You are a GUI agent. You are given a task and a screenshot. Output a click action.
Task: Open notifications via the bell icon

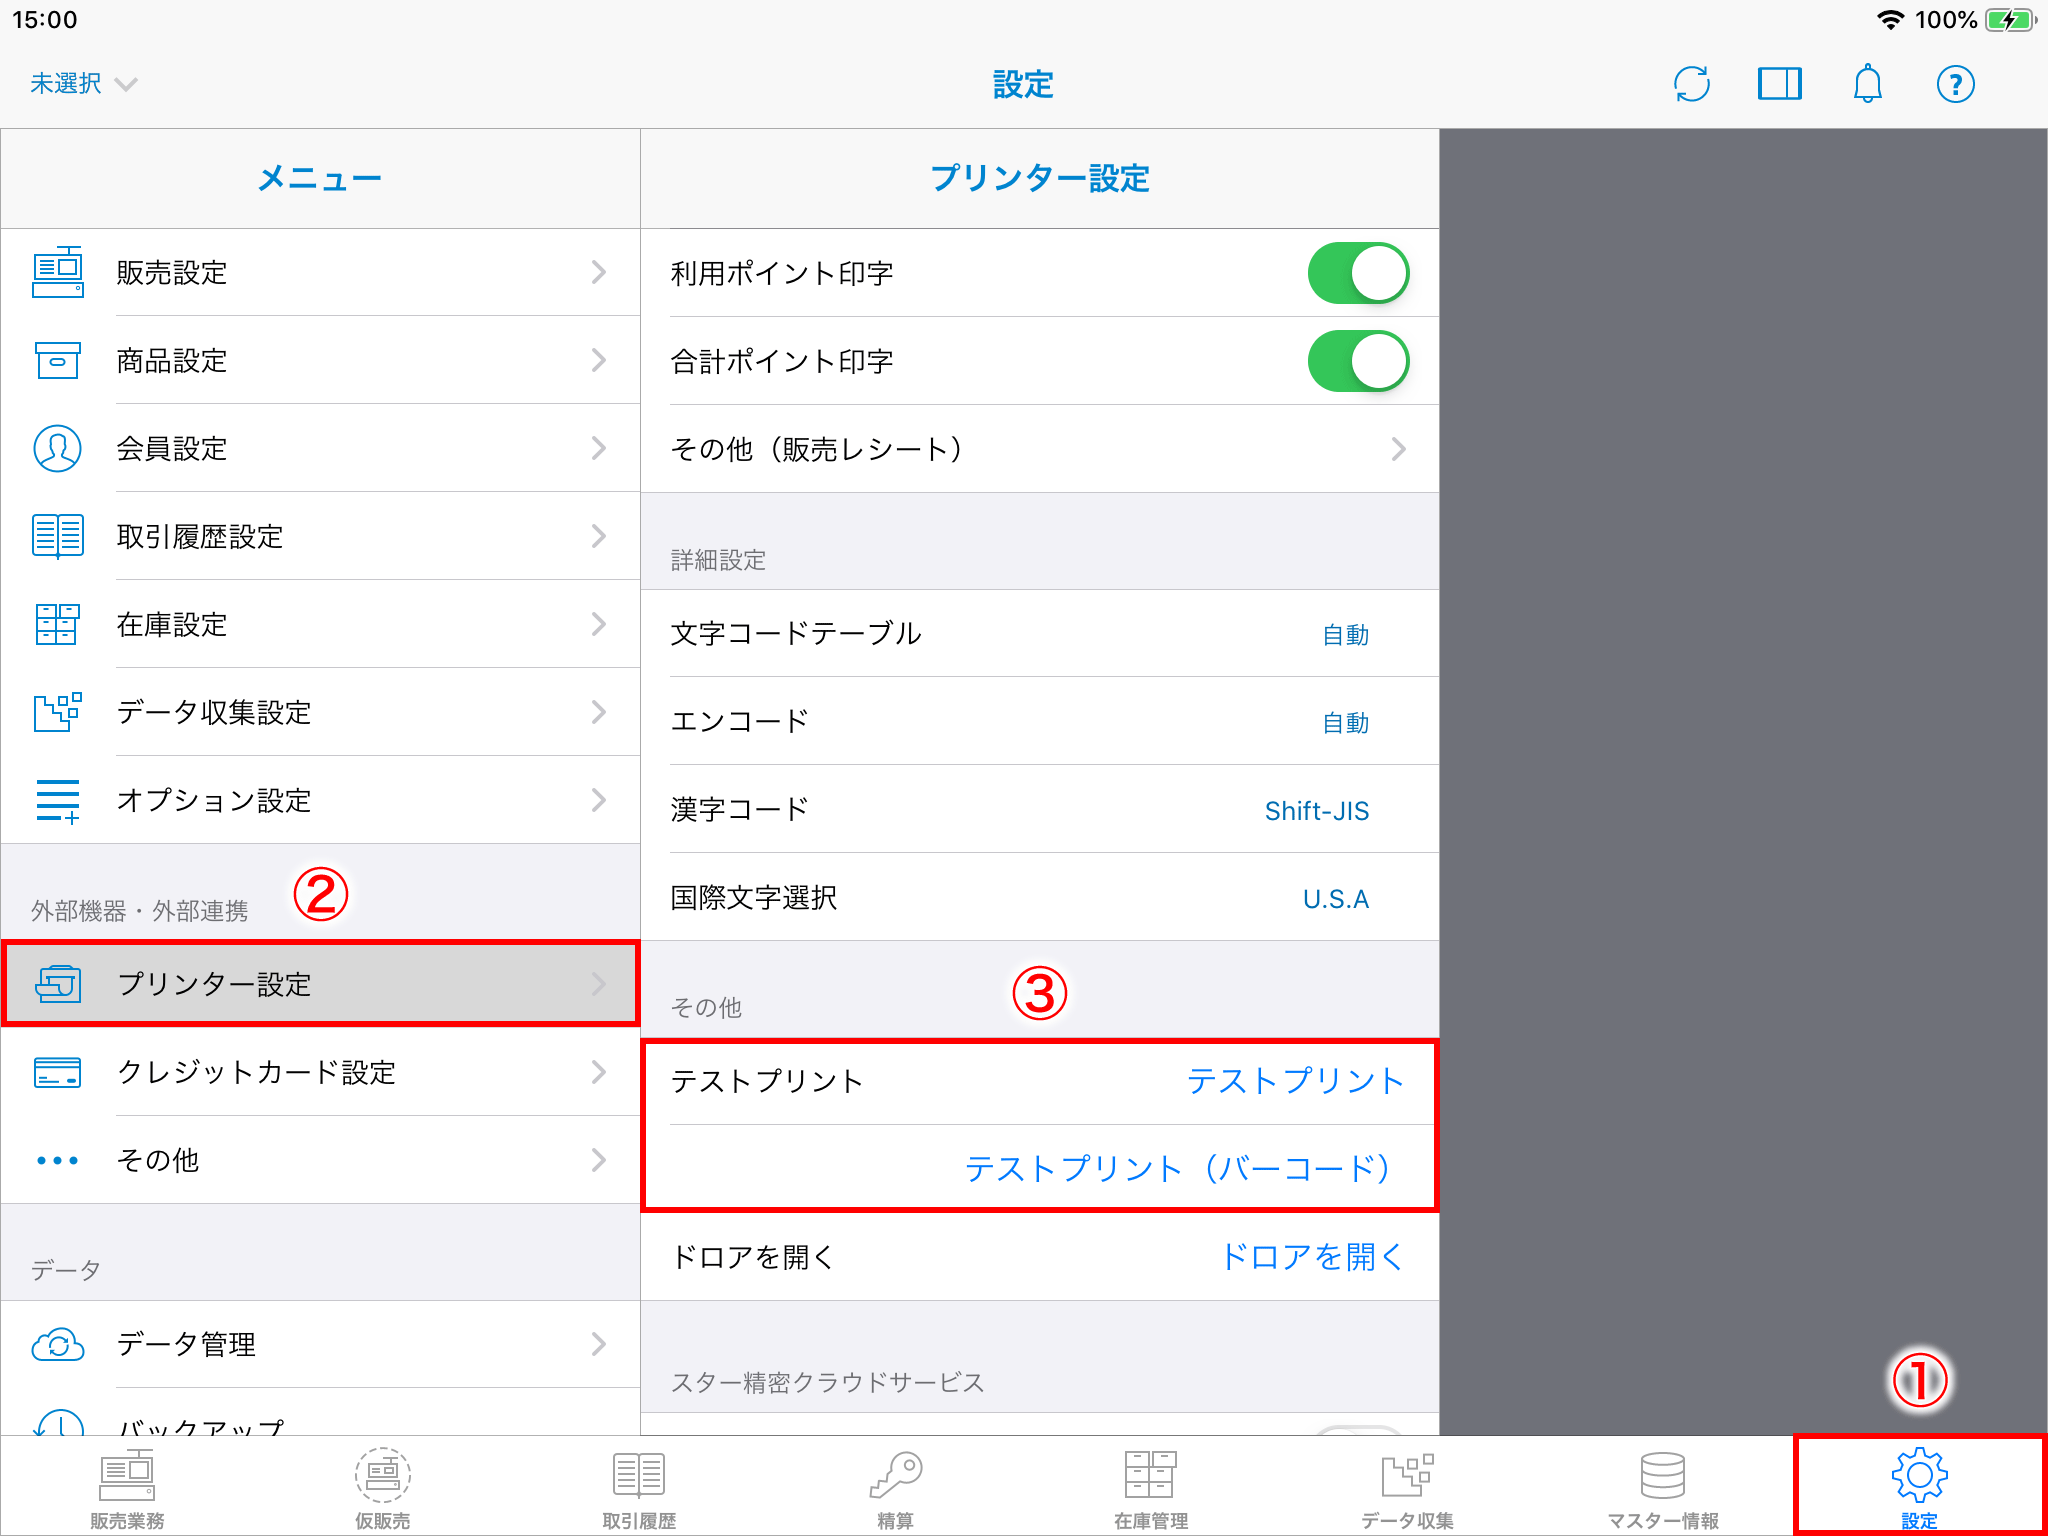(x=1868, y=84)
